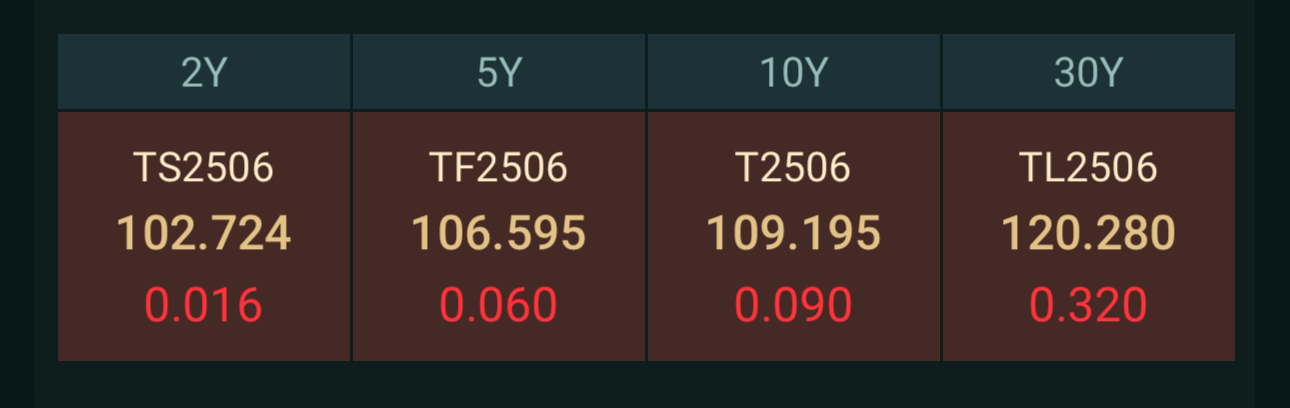Open the TF2506 contract code
This screenshot has height=408, width=1290.
point(499,167)
